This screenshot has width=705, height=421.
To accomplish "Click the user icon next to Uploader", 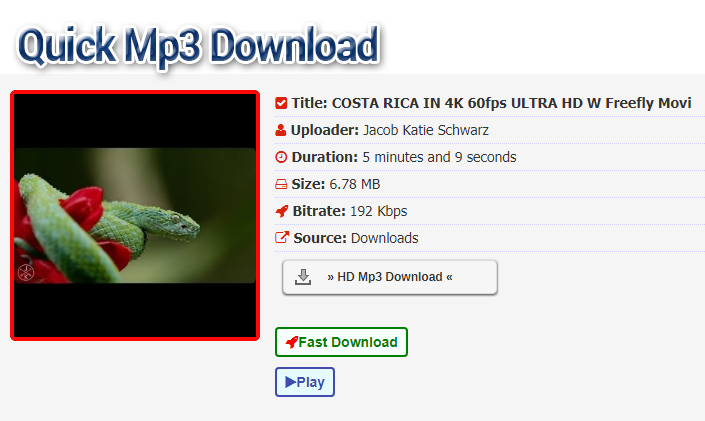I will 281,130.
